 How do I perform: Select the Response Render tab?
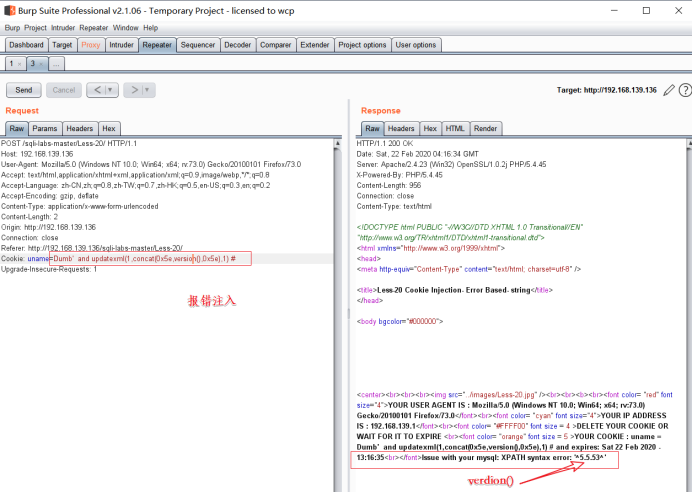(485, 128)
